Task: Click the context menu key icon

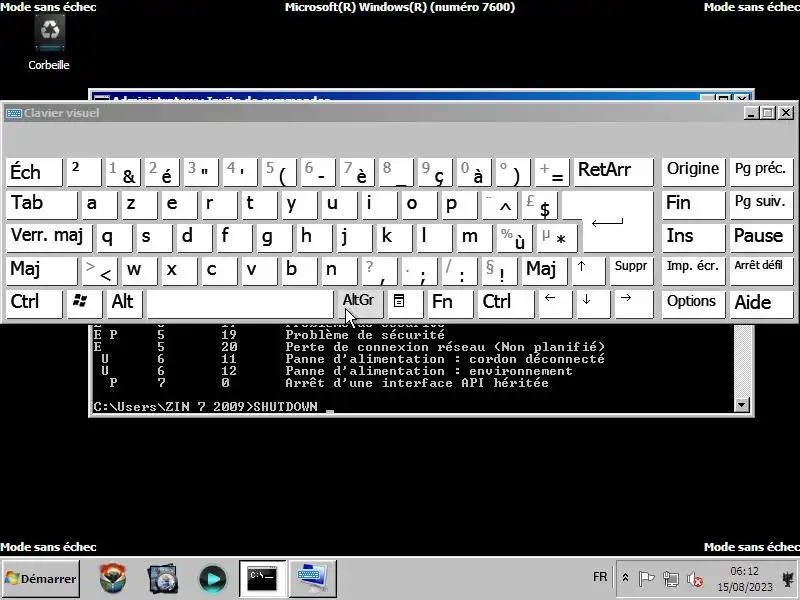Action: tap(405, 303)
